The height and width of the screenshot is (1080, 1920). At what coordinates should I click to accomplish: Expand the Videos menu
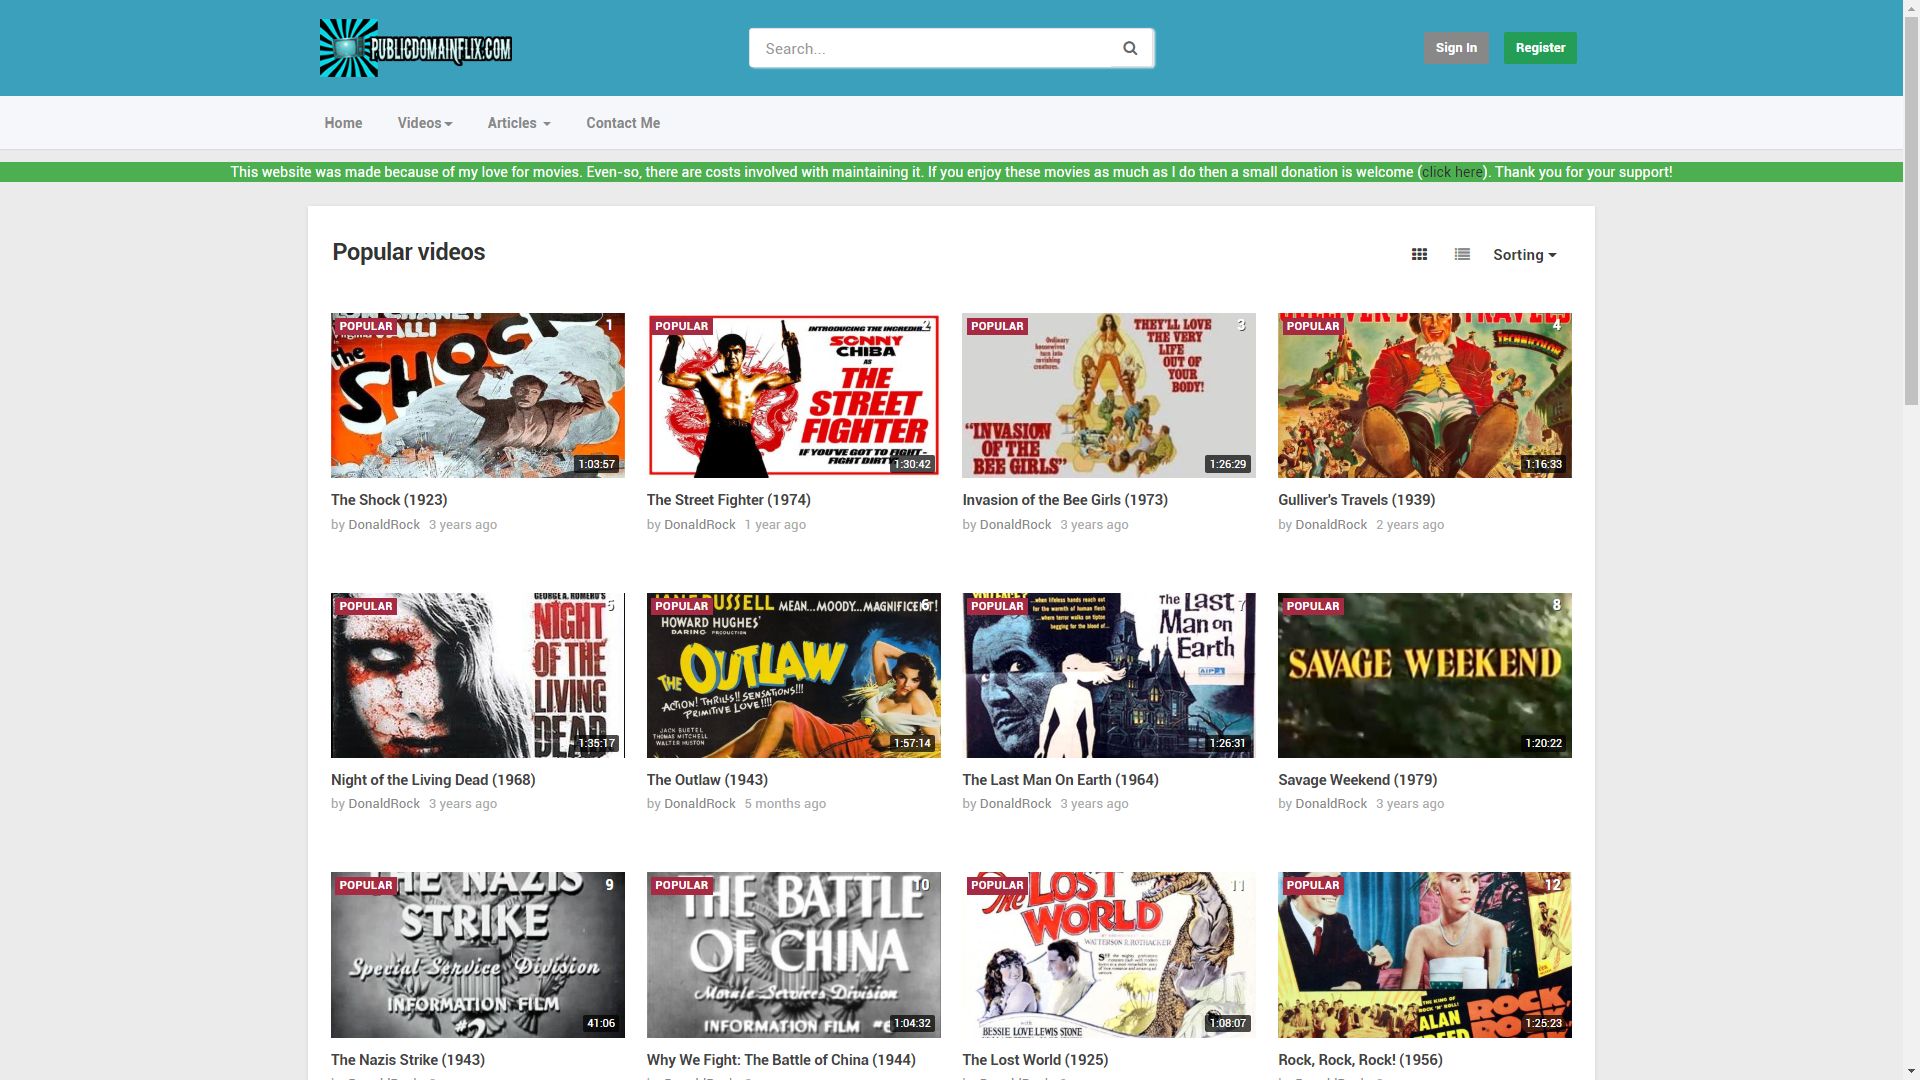[425, 123]
